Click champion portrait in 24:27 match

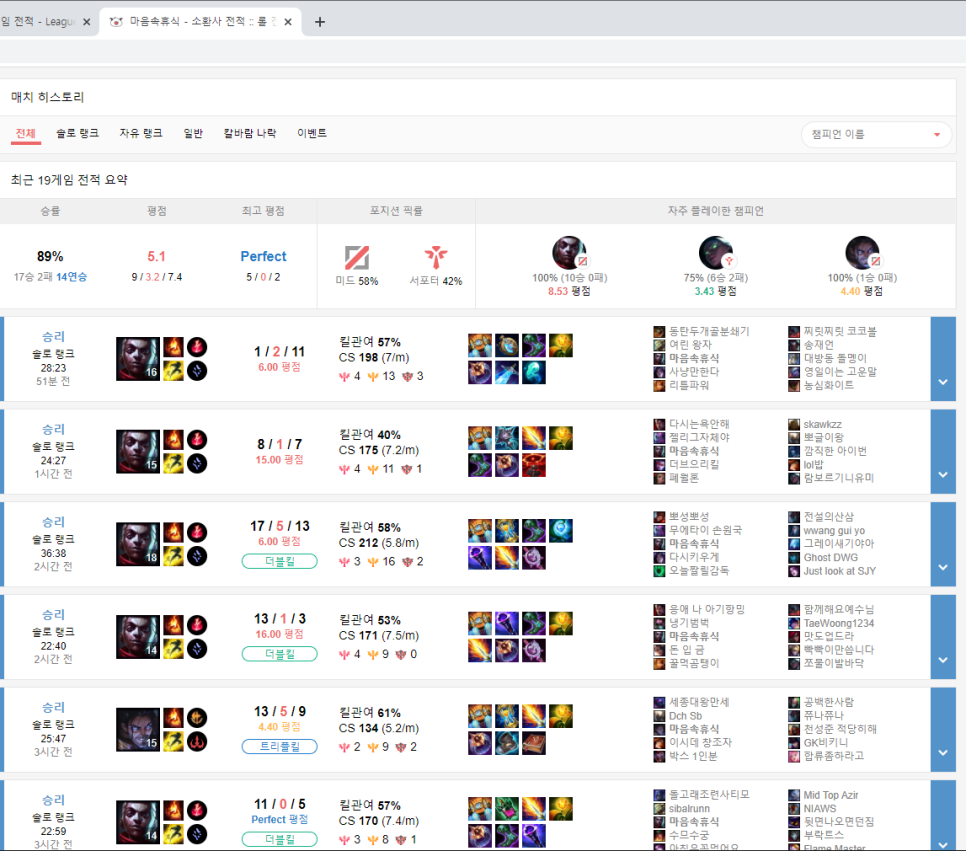138,452
